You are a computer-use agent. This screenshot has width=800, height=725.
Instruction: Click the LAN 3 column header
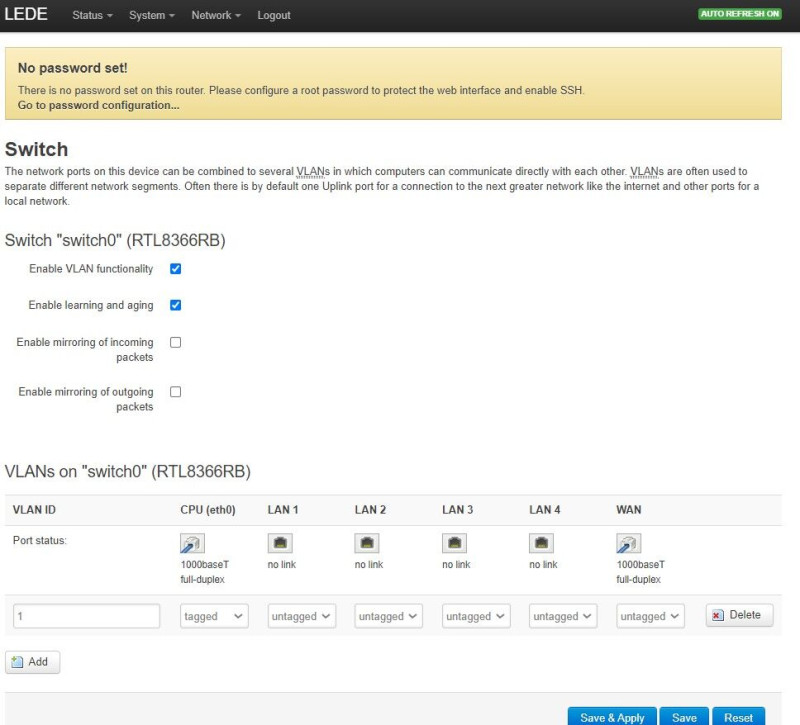[458, 510]
